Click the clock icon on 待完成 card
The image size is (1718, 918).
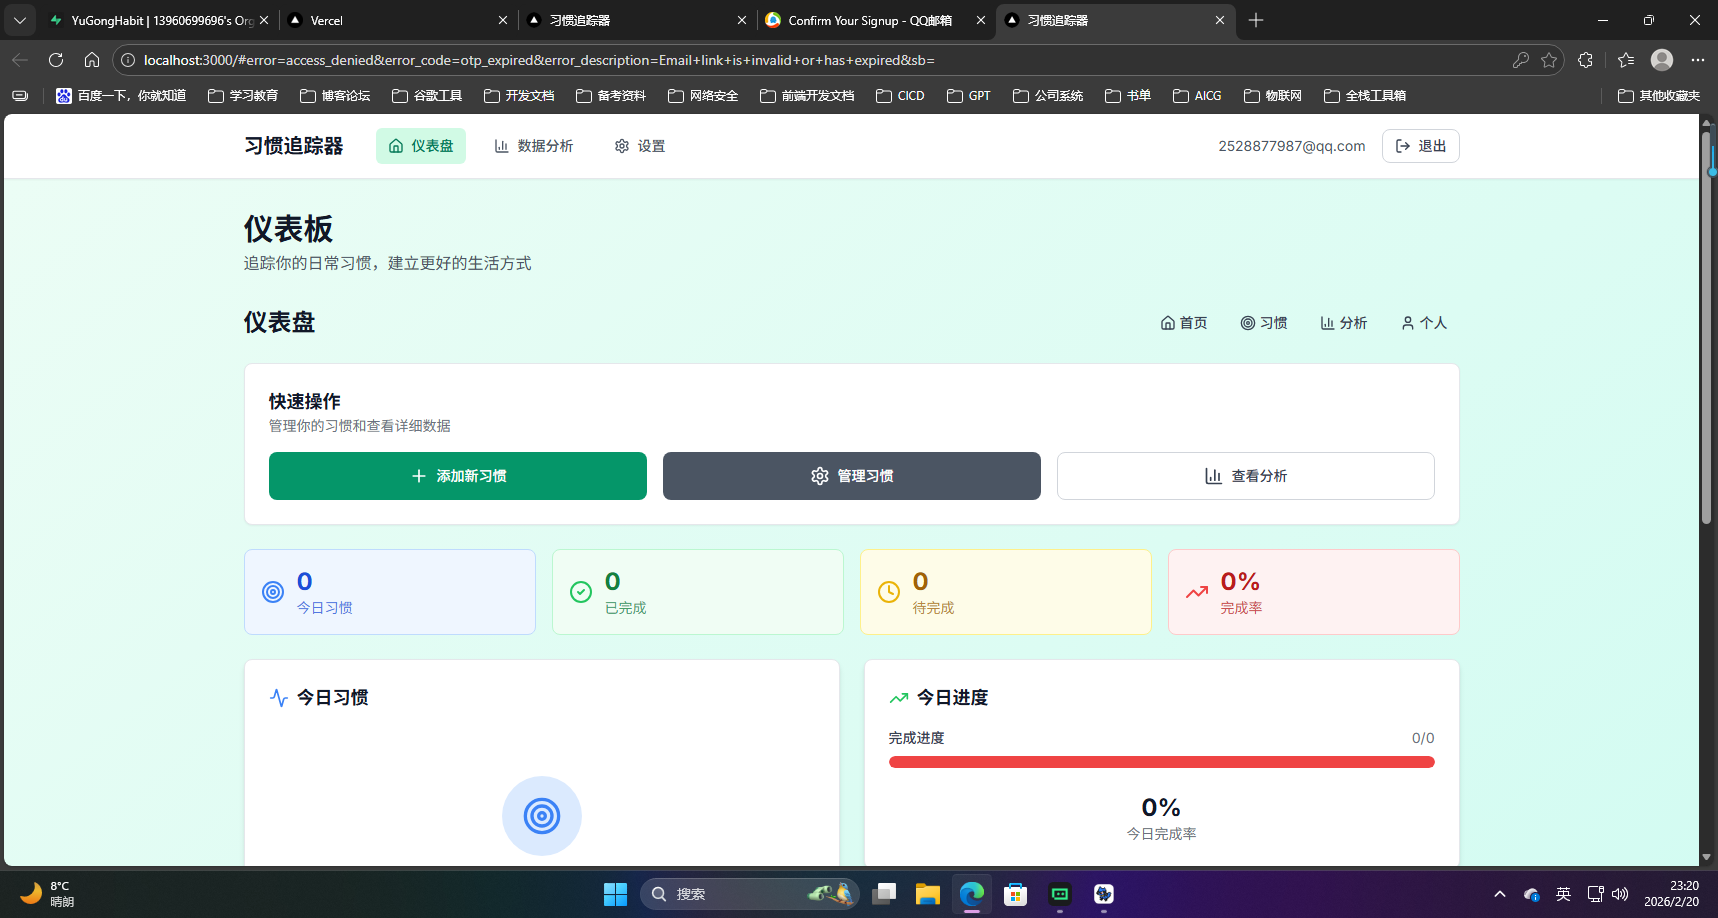click(889, 592)
